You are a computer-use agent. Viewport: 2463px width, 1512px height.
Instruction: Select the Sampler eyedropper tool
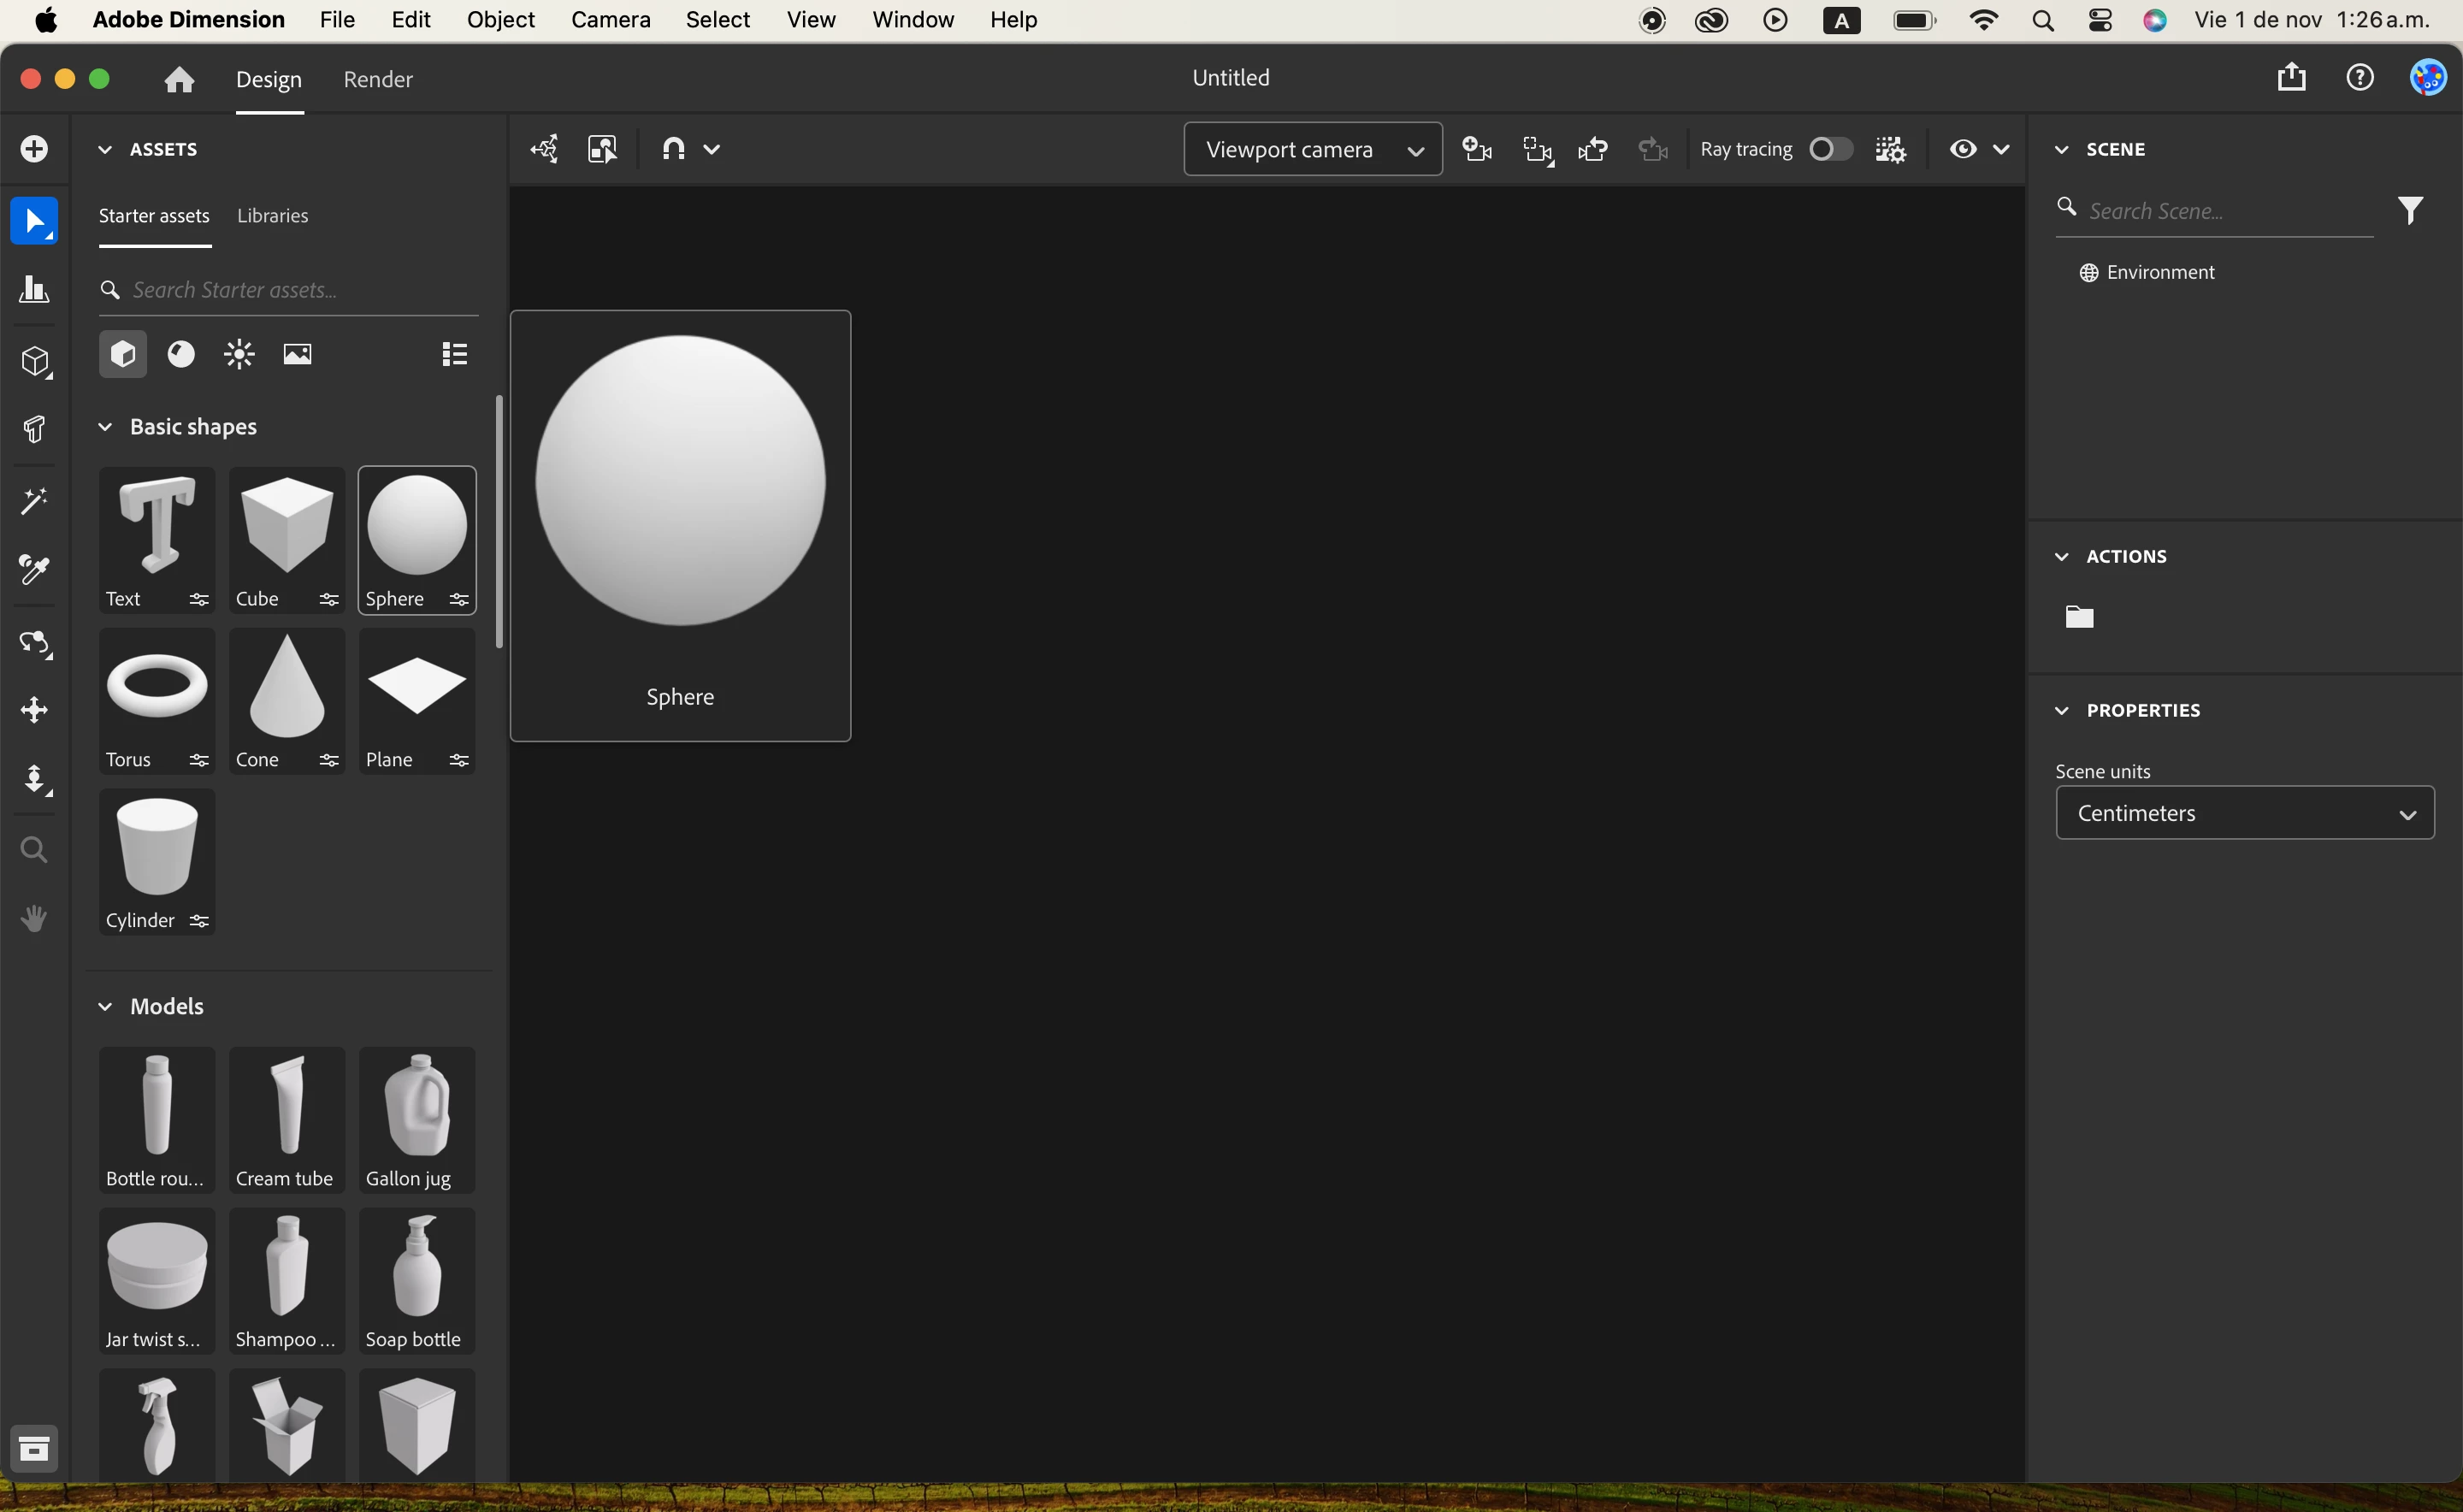click(34, 570)
